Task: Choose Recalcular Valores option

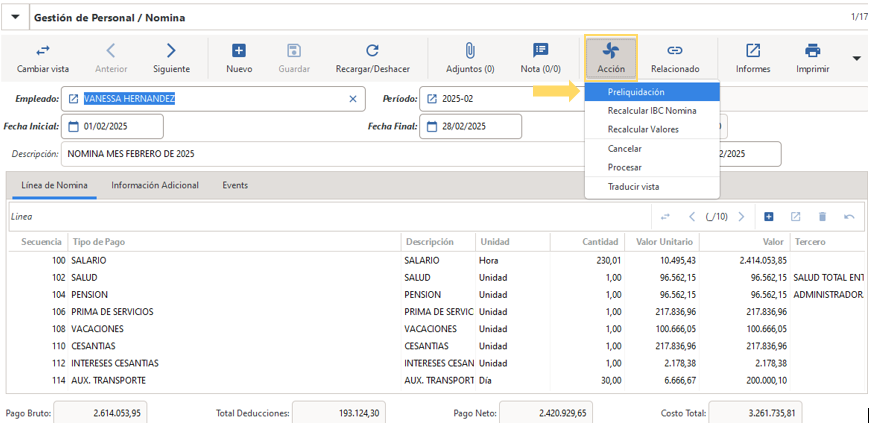Action: (652, 129)
